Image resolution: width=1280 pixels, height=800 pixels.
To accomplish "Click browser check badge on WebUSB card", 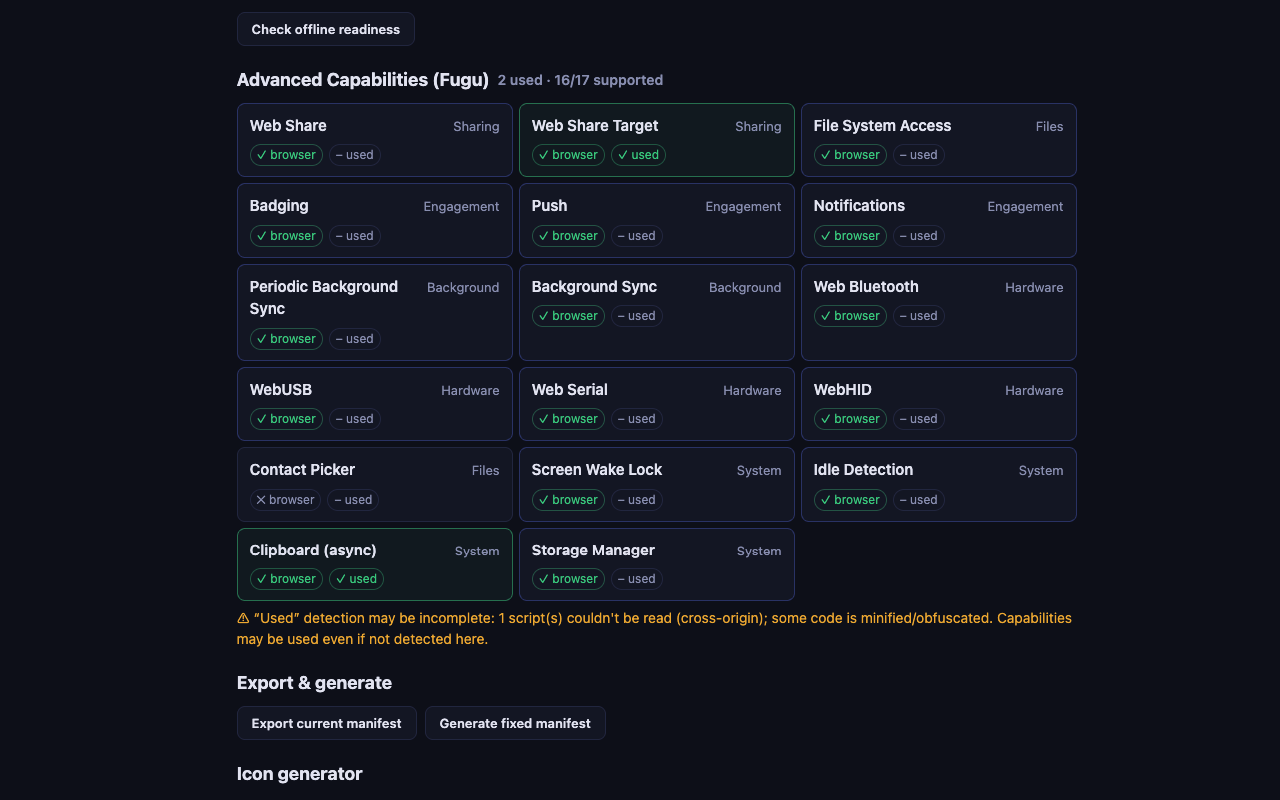I will point(286,419).
